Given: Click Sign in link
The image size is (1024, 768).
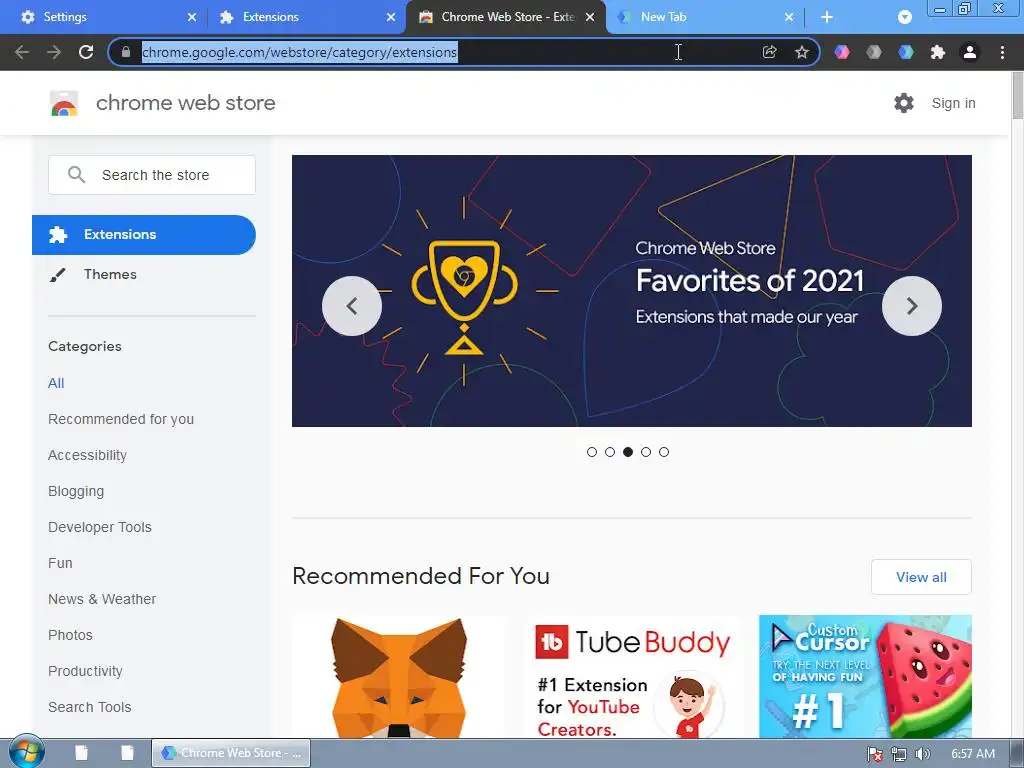Looking at the screenshot, I should [953, 103].
